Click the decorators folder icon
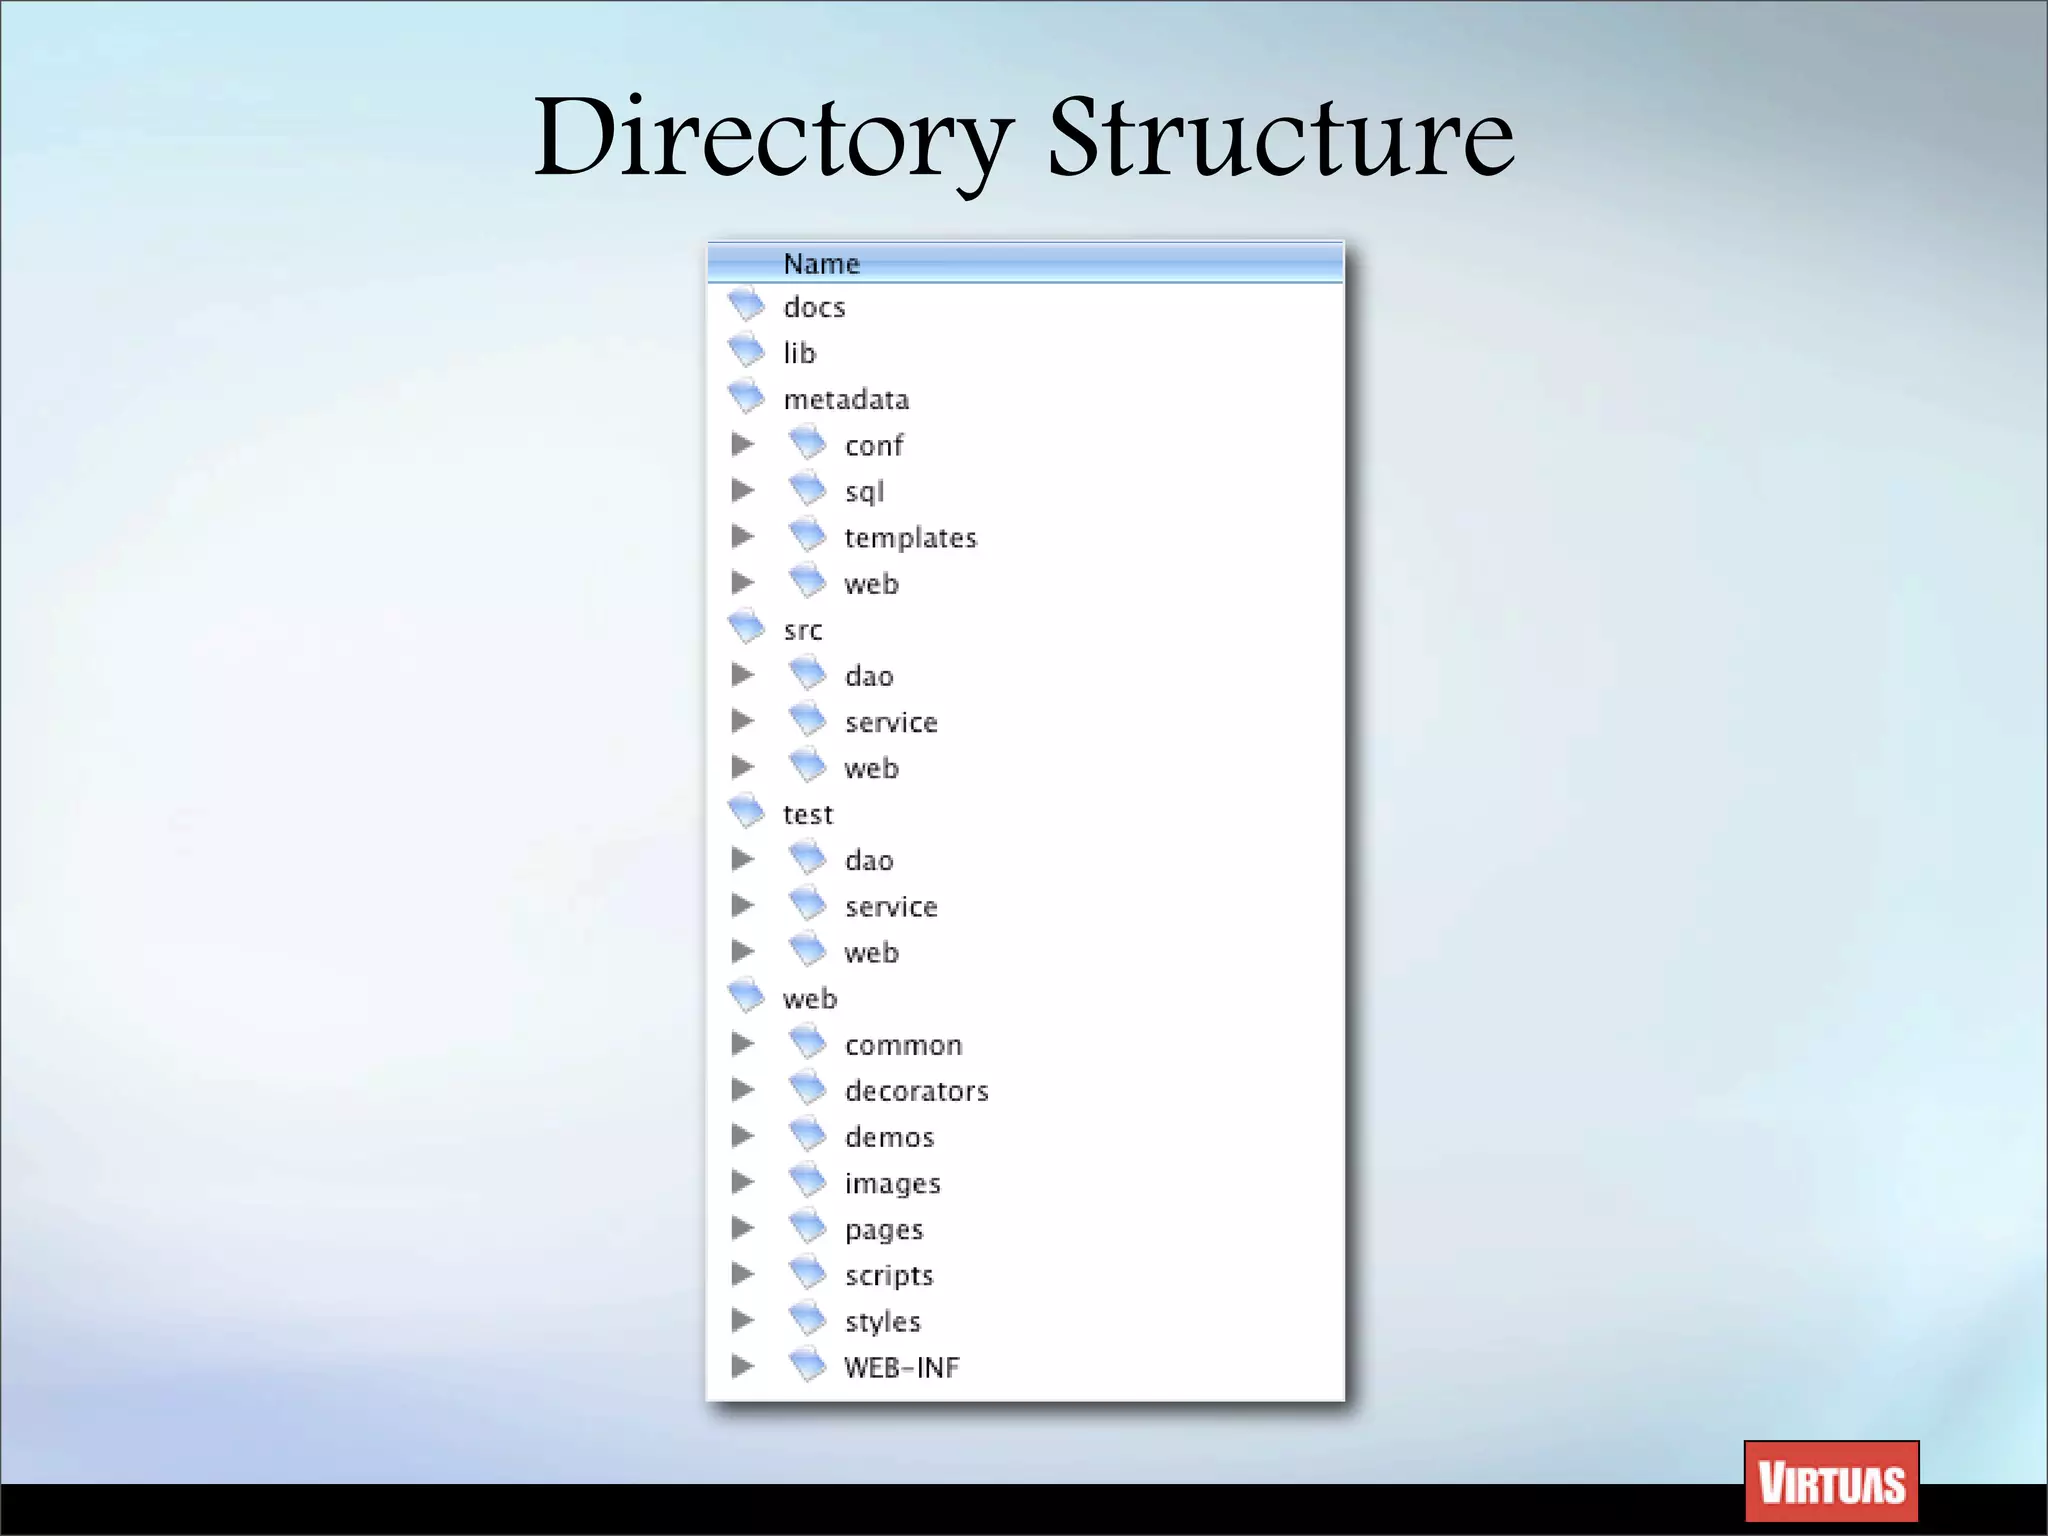Viewport: 2048px width, 1536px height. (x=807, y=1088)
